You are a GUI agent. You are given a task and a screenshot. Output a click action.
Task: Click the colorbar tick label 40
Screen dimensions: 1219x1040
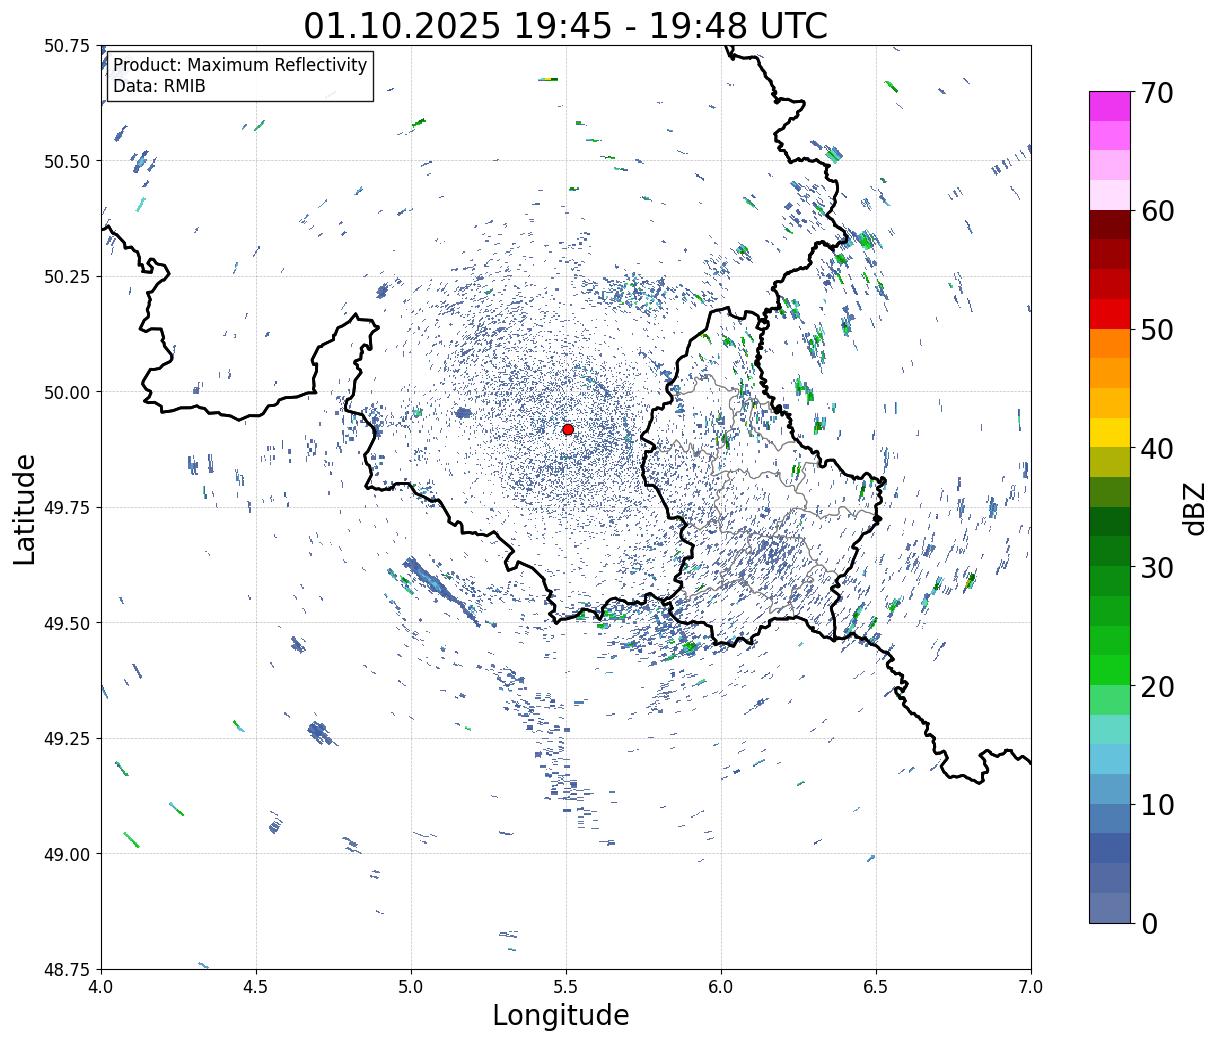(x=1156, y=449)
